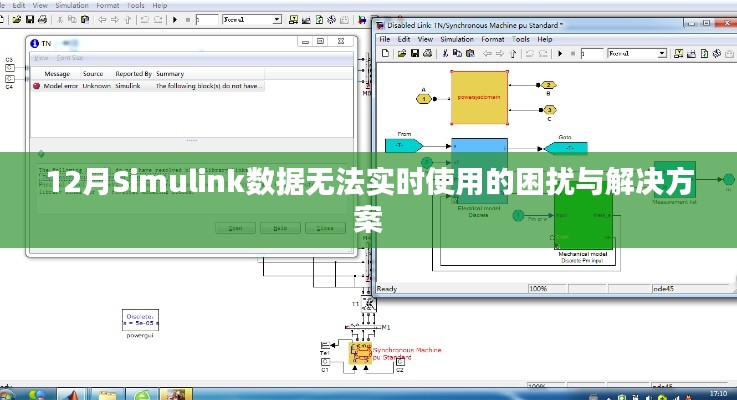
Task: Click the MATLAB icon in Windows taskbar
Action: (x=71, y=394)
